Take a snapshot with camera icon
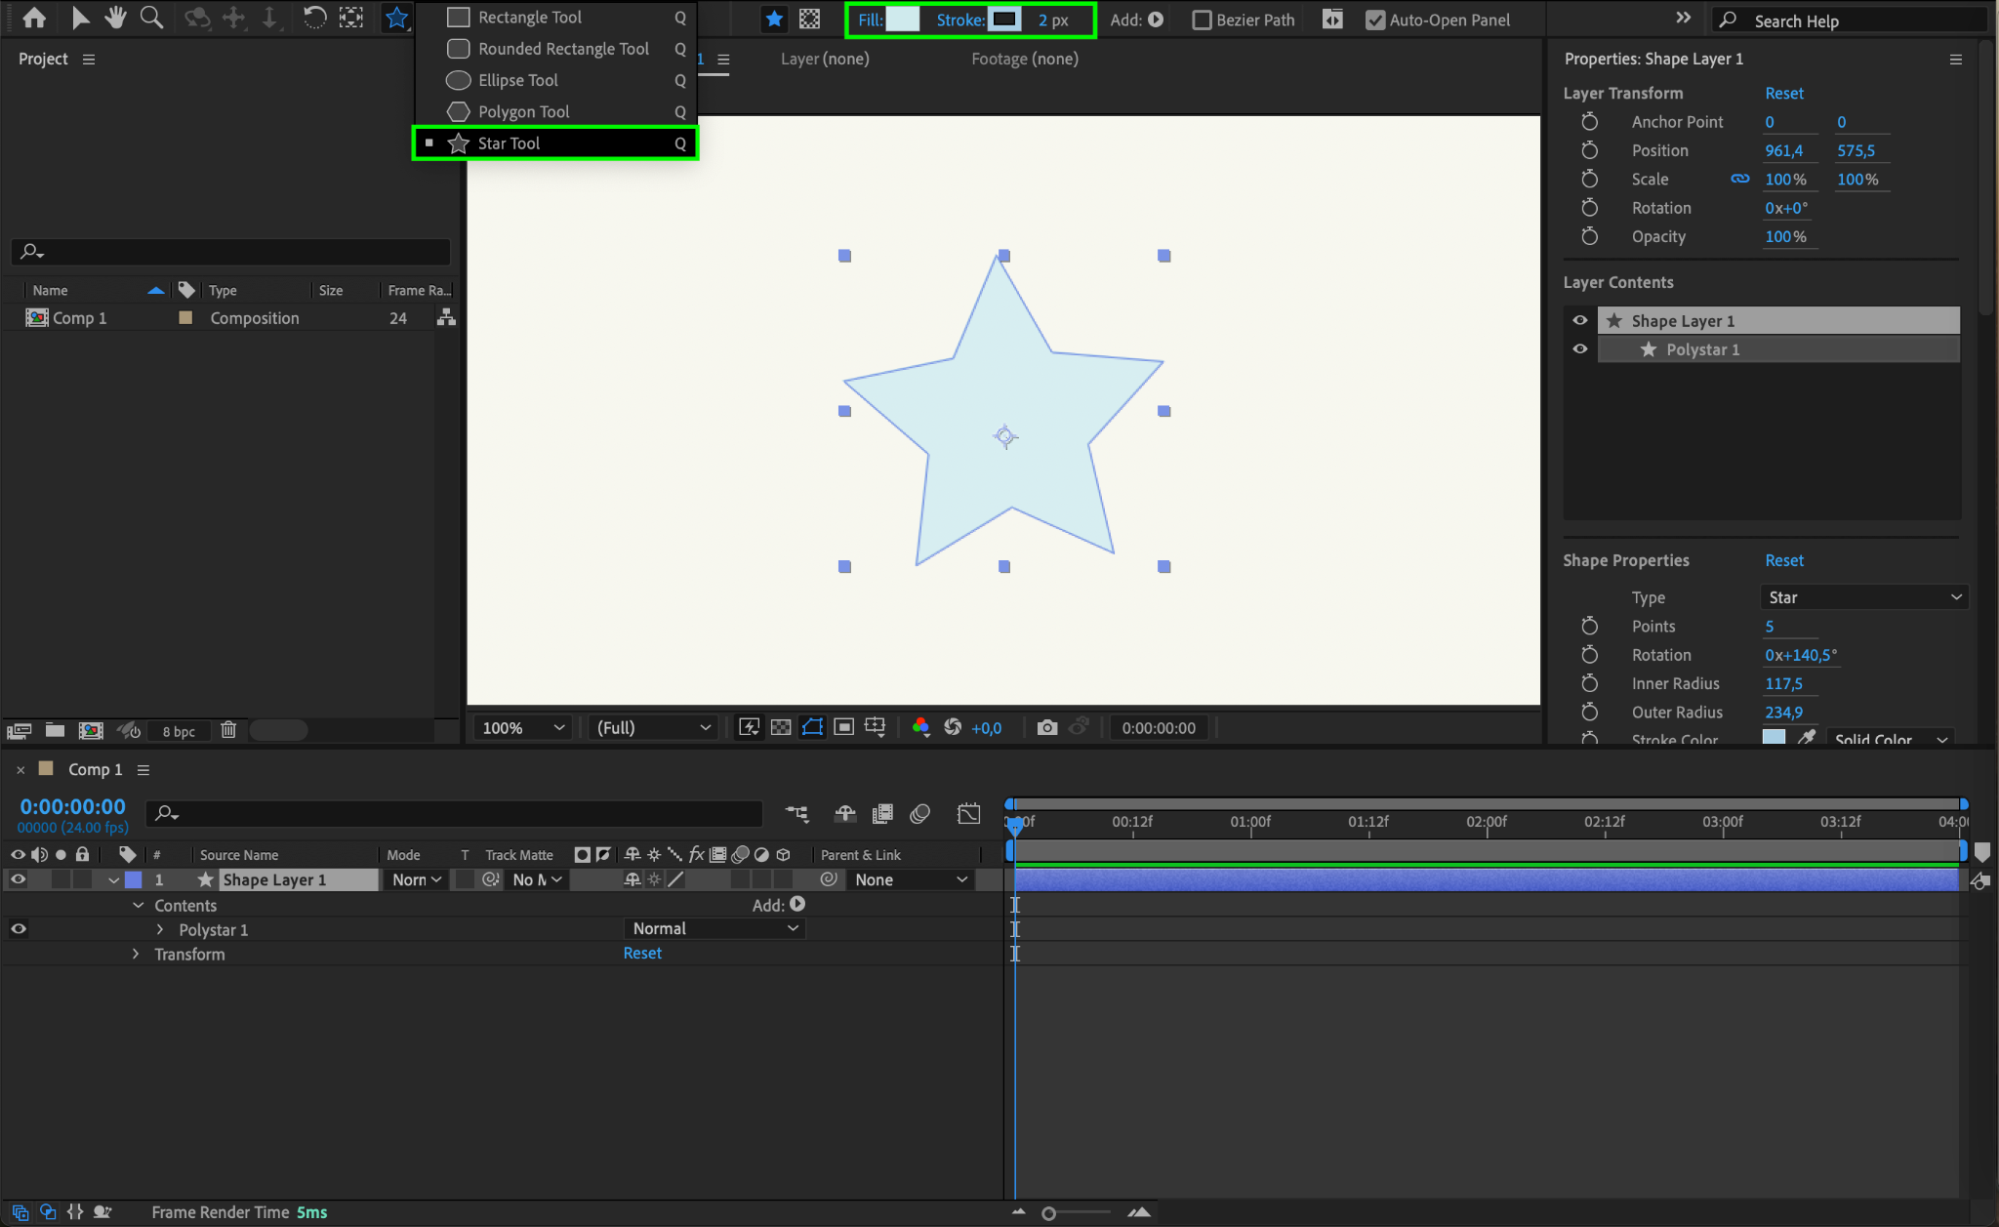The image size is (1999, 1227). (x=1046, y=728)
